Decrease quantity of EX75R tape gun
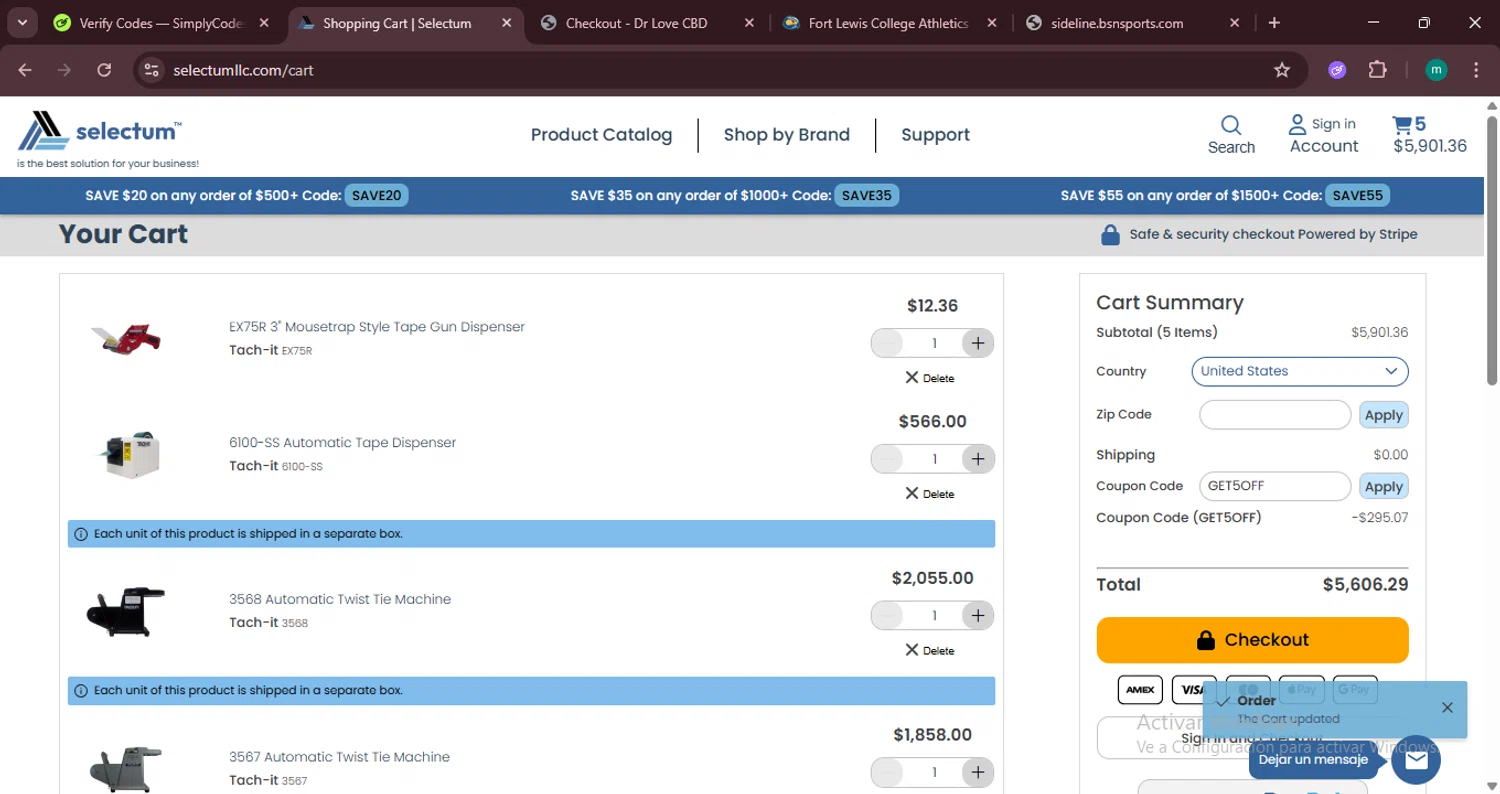 point(887,343)
